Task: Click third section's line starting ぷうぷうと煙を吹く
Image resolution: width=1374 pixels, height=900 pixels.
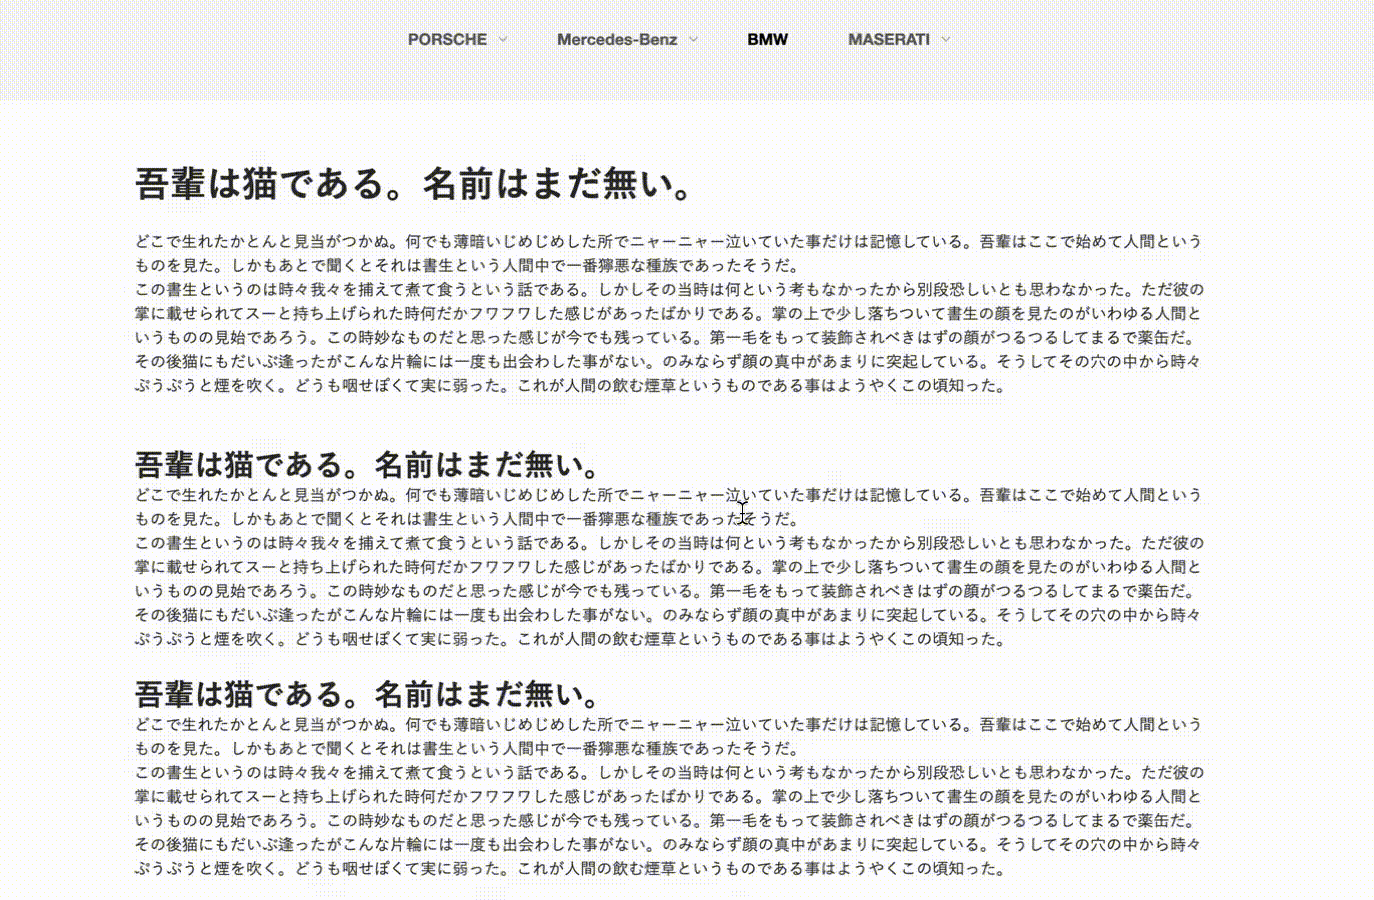Action: (x=570, y=868)
